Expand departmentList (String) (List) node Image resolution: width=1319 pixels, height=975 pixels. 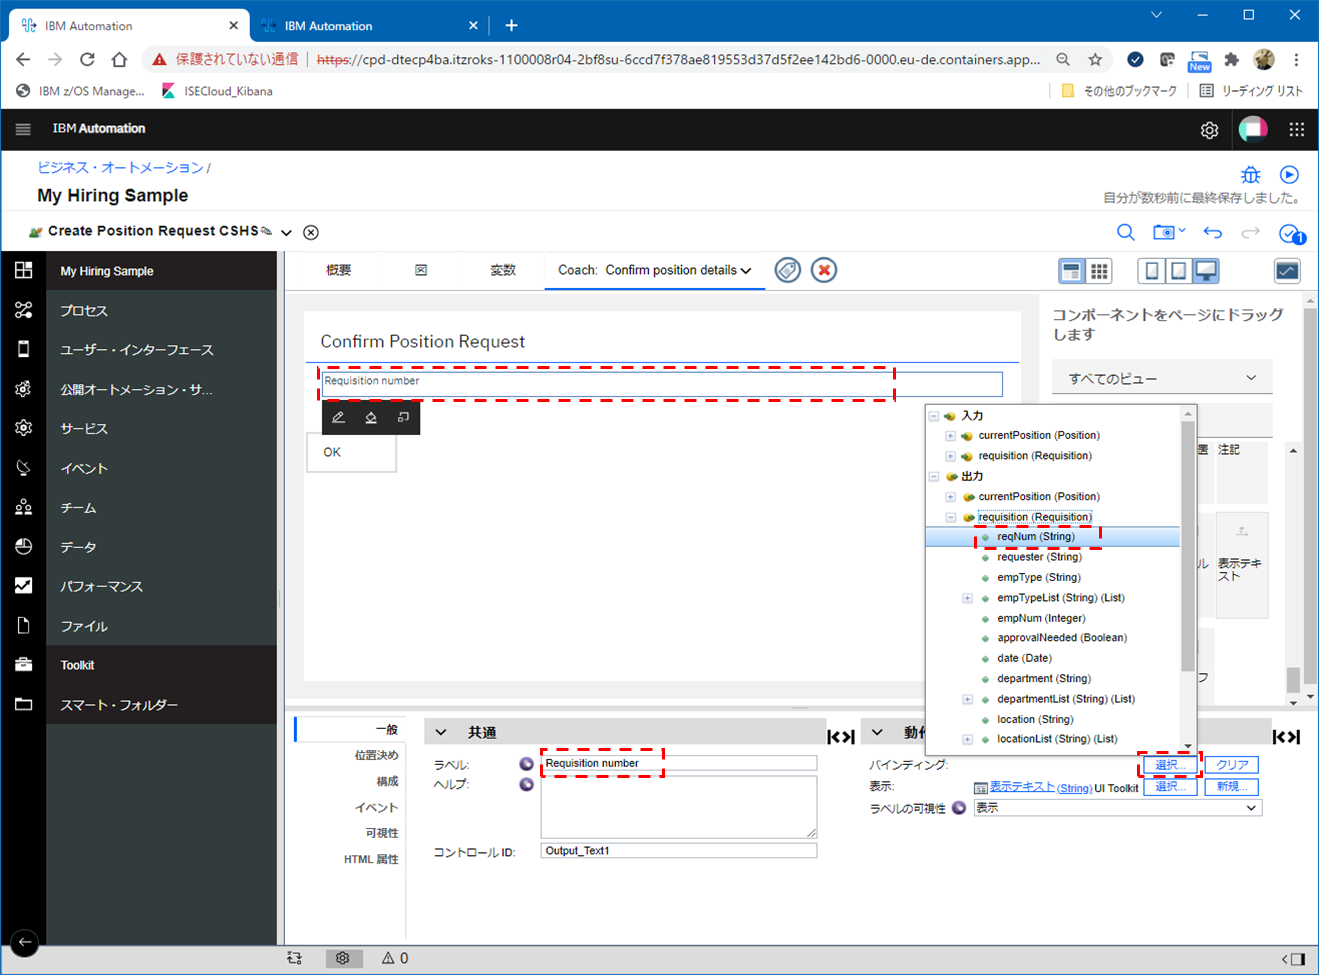[967, 699]
